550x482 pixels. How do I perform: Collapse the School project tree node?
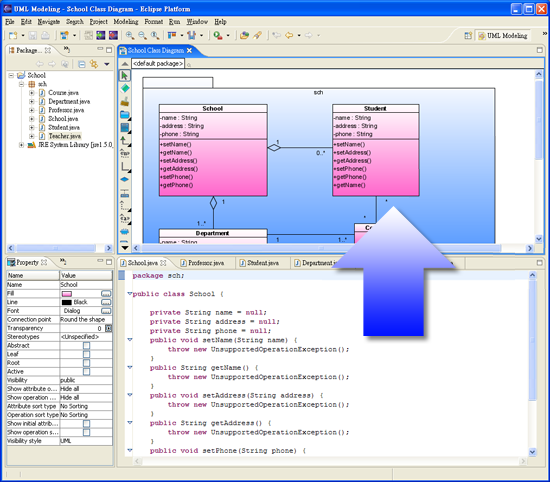tap(11, 75)
